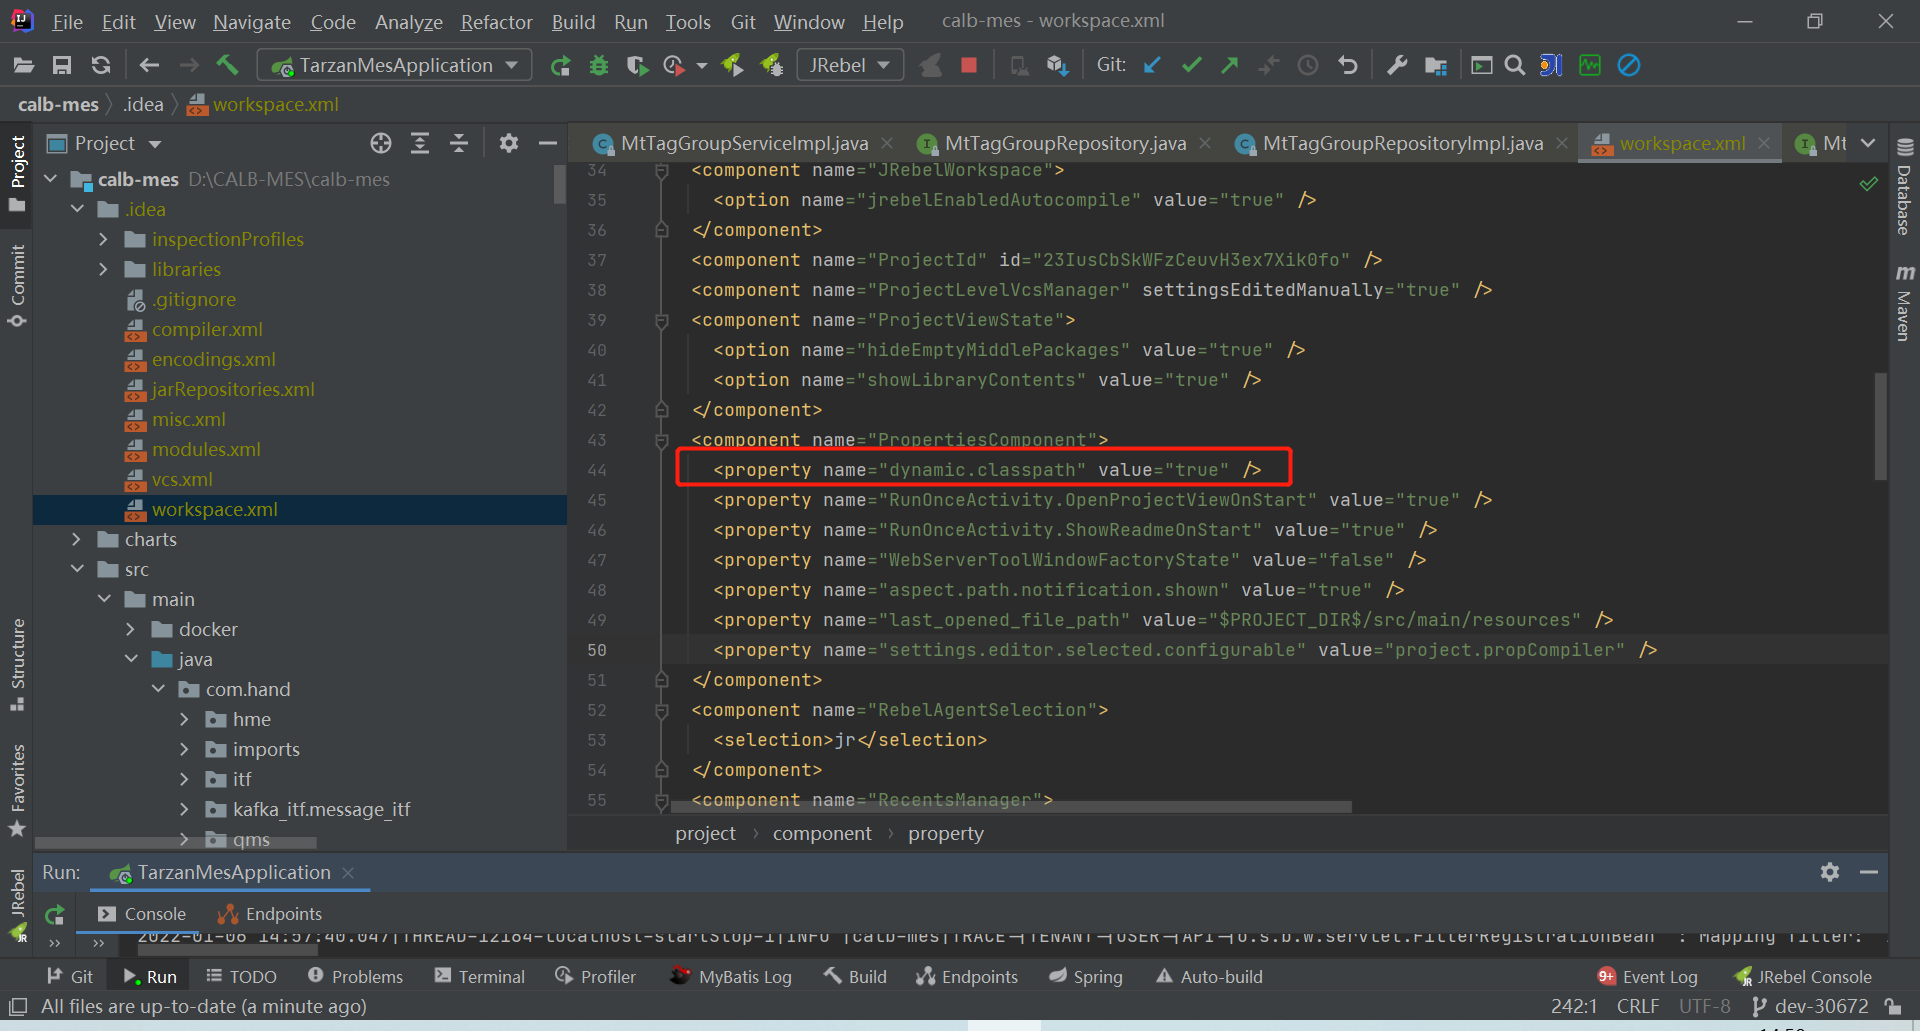Open the Event Log

(1648, 977)
